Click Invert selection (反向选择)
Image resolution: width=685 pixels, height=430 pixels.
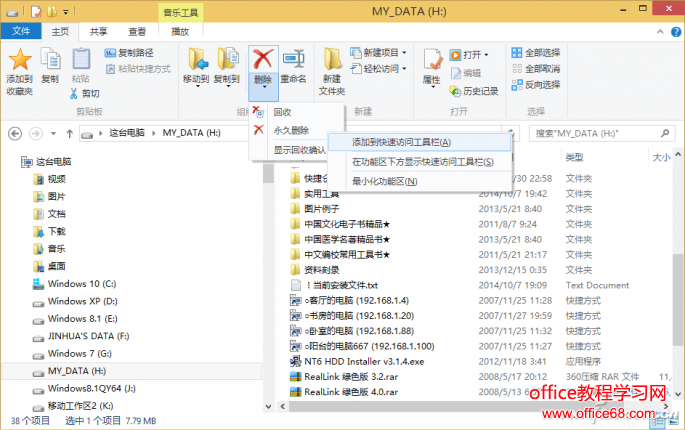pyautogui.click(x=536, y=84)
